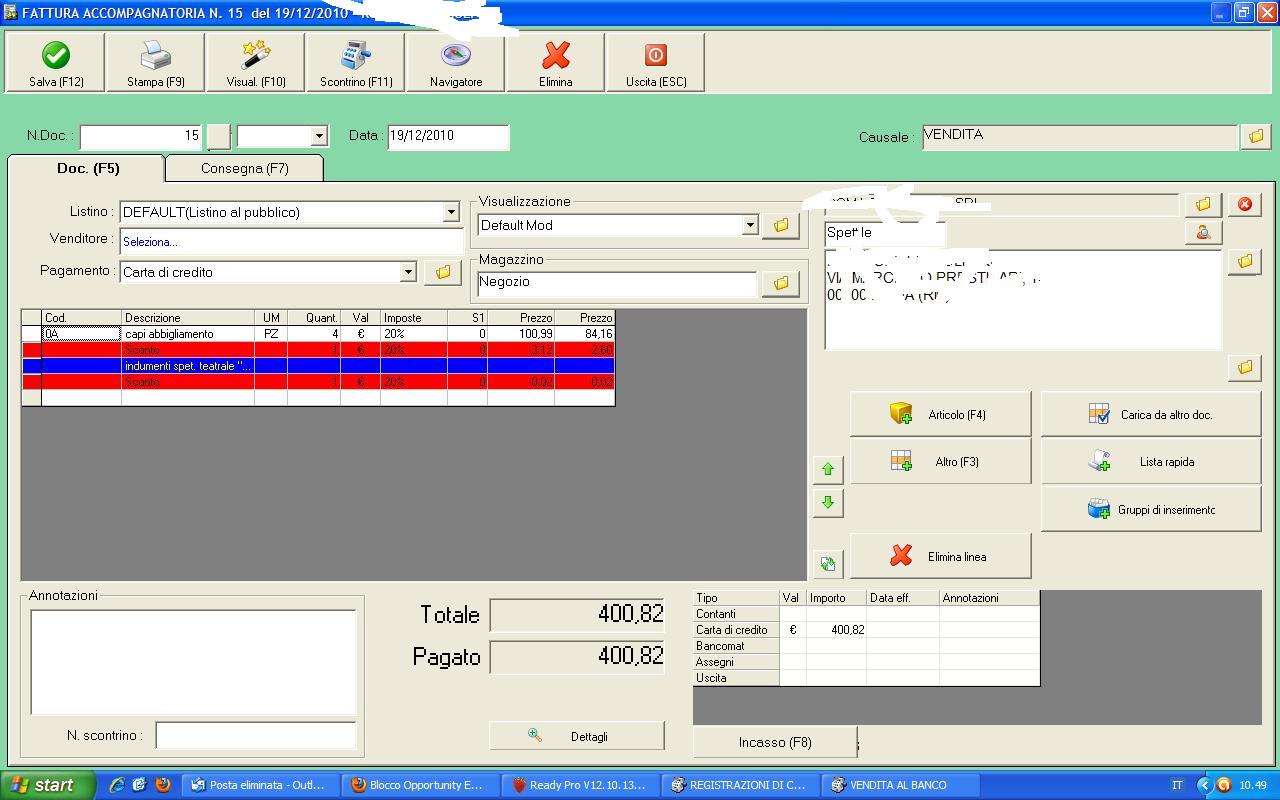1280x800 pixels.
Task: Delete document using Elimina red X
Action: tap(556, 62)
